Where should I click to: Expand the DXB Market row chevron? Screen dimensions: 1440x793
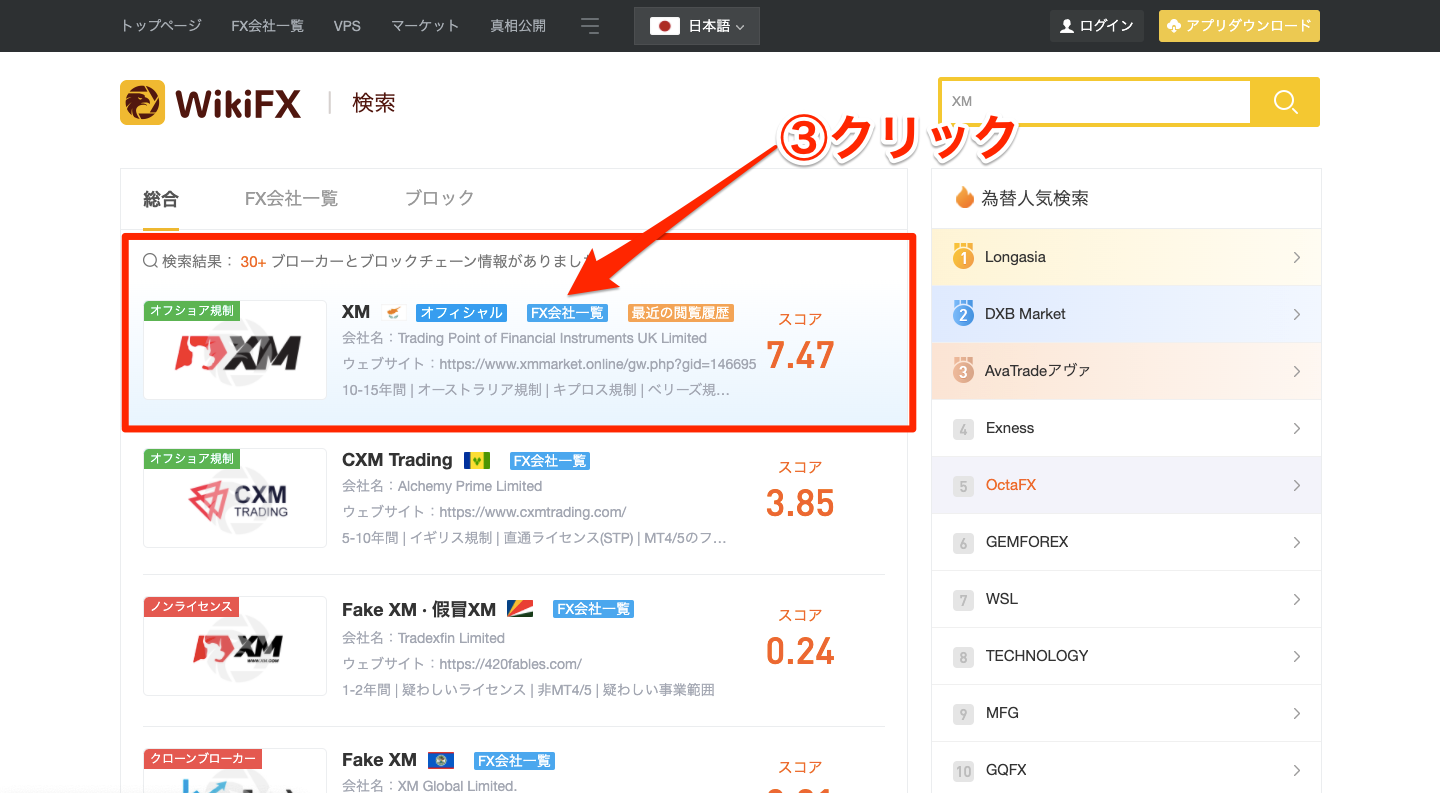(1297, 314)
